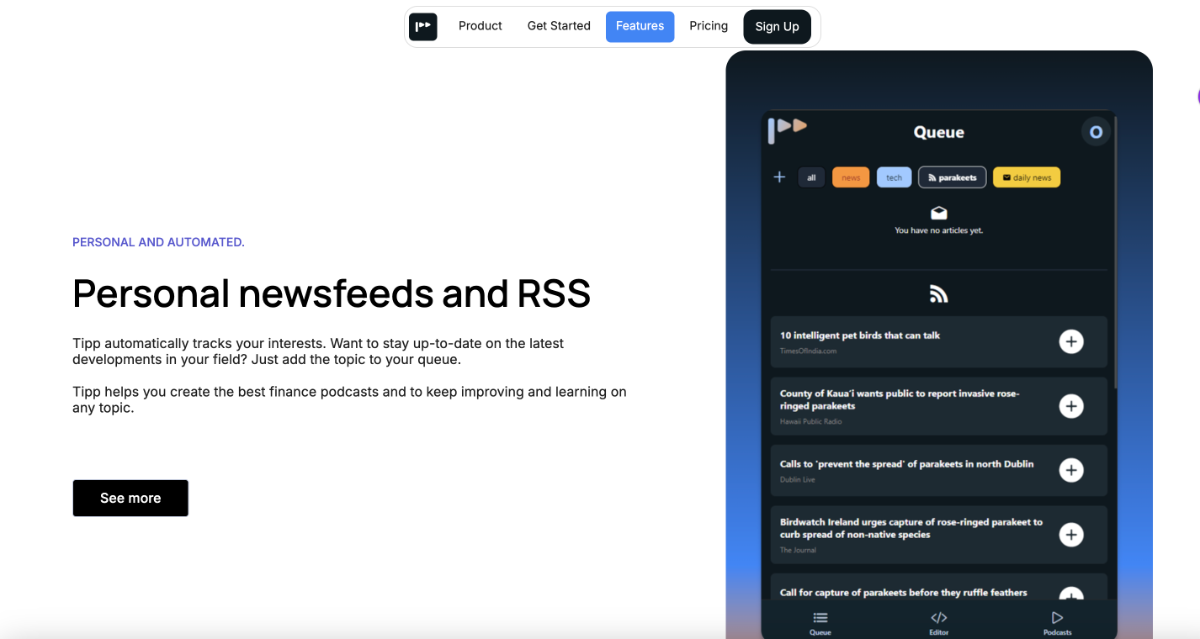This screenshot has height=639, width=1200.
Task: Click the 'Calls to prevent the spread' headline
Action: [x=907, y=464]
